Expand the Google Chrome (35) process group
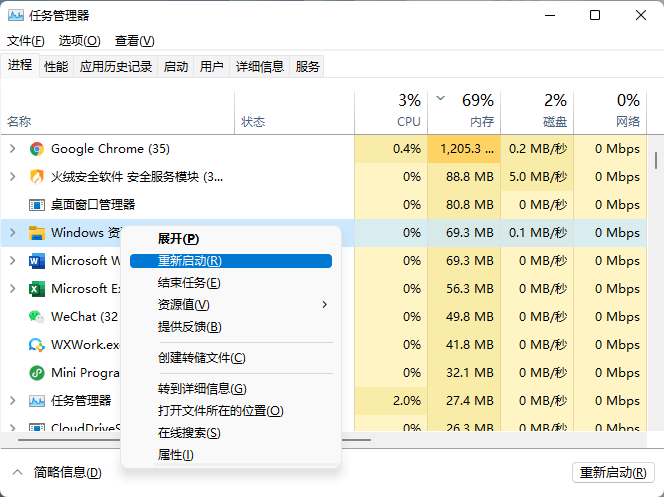 tap(13, 149)
